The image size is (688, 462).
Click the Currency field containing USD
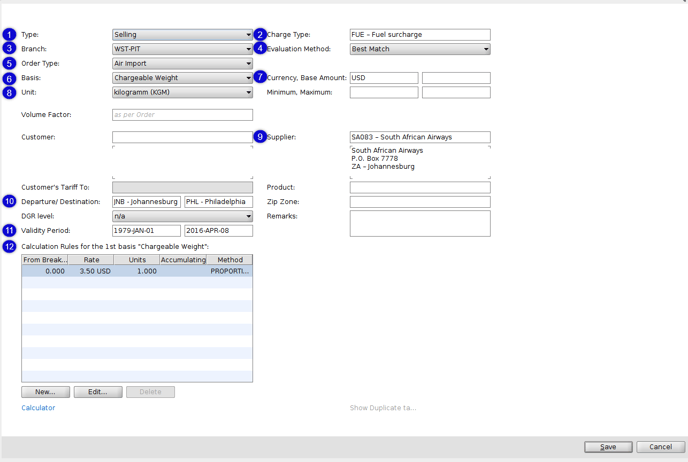click(x=384, y=78)
